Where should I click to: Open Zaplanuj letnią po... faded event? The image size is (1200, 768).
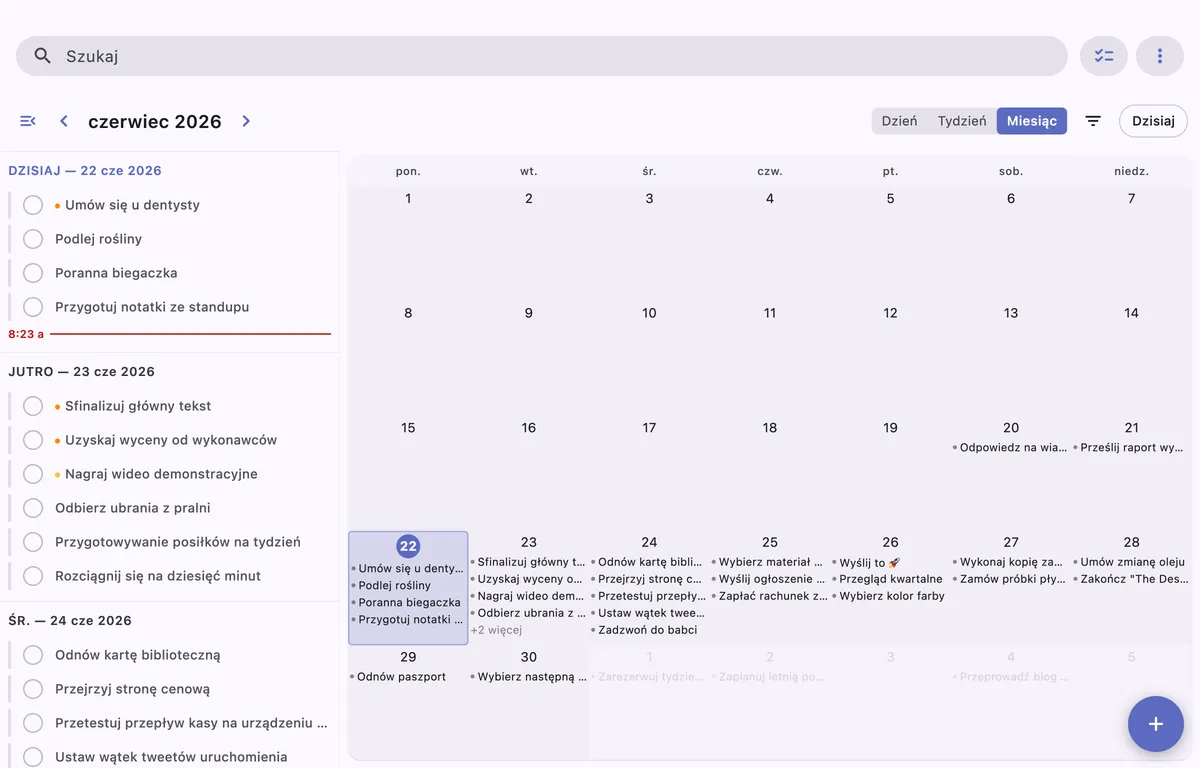[769, 677]
